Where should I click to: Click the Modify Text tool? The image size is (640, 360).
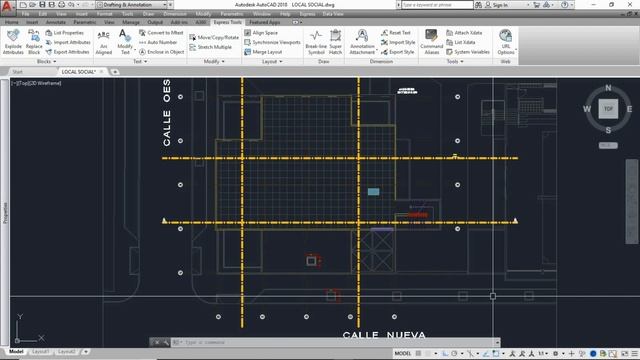pos(125,42)
